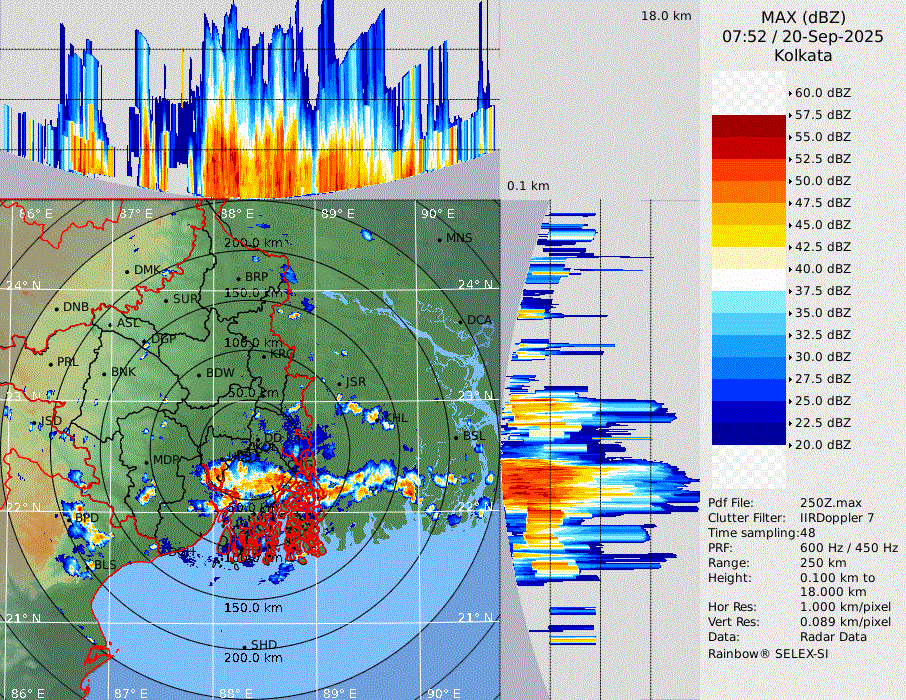Select the BDW station marker
The width and height of the screenshot is (906, 700).
click(200, 374)
